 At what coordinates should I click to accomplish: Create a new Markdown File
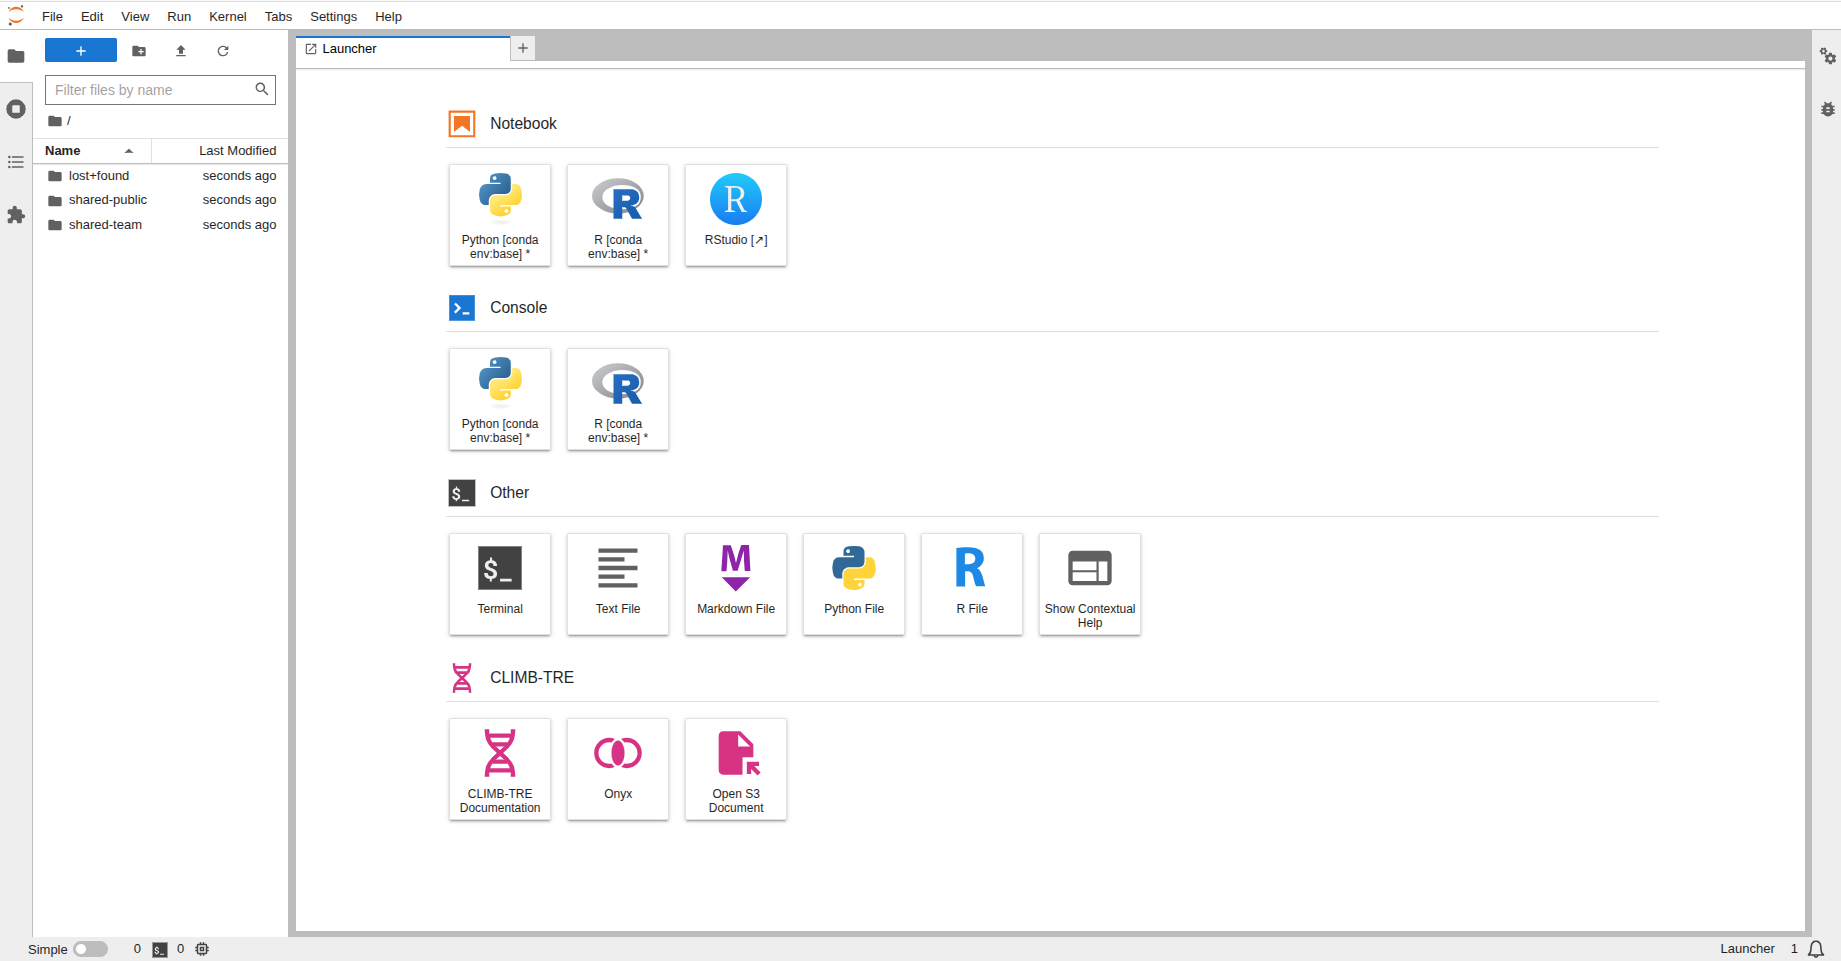pos(735,584)
